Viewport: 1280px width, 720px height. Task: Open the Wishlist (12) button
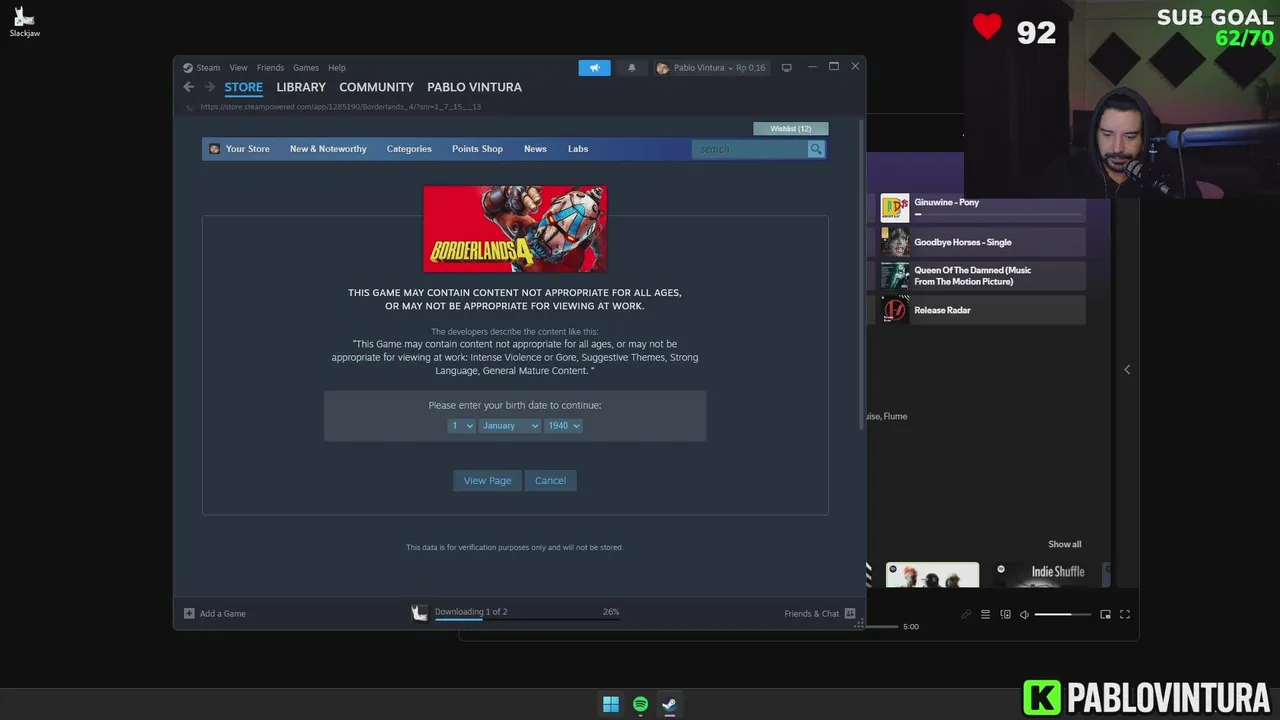click(791, 129)
